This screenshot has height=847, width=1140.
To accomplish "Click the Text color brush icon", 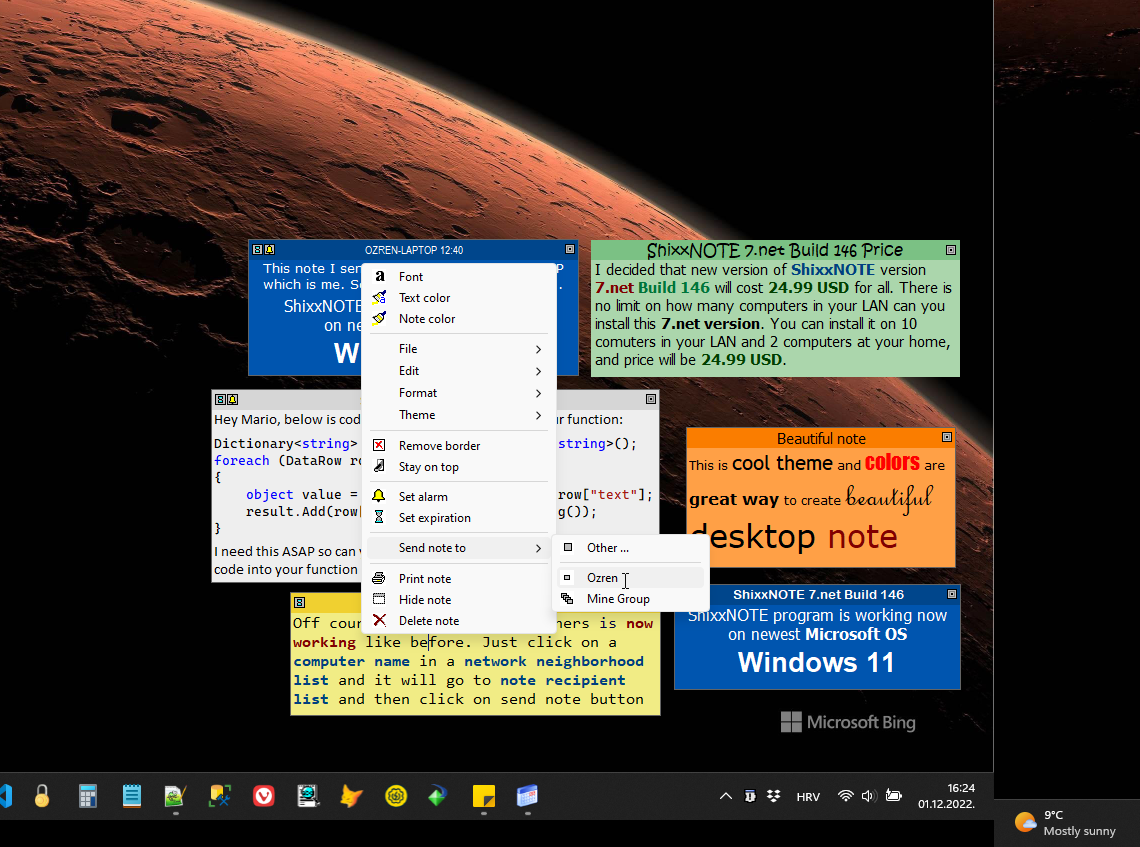I will (380, 297).
